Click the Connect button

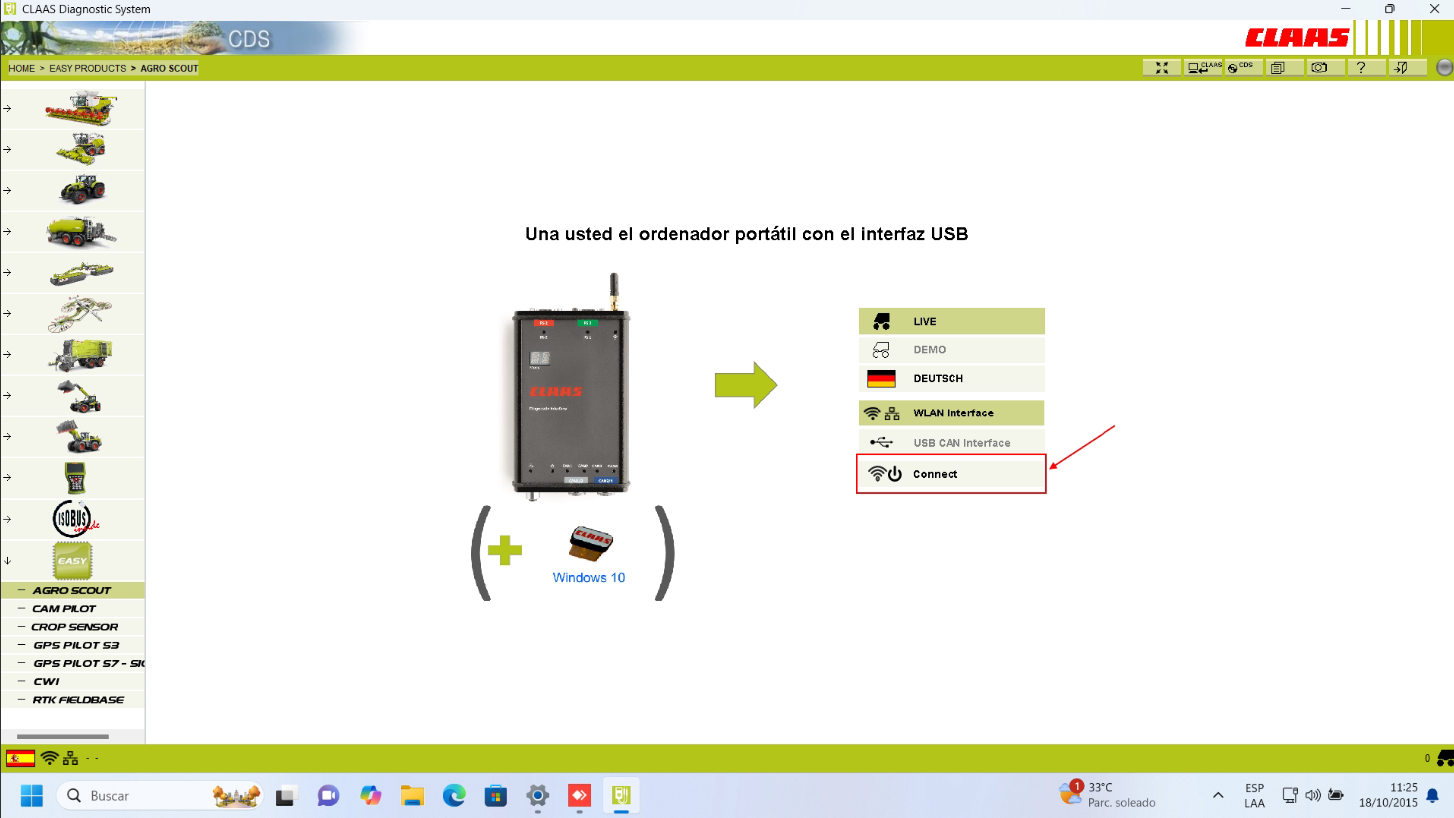point(951,474)
